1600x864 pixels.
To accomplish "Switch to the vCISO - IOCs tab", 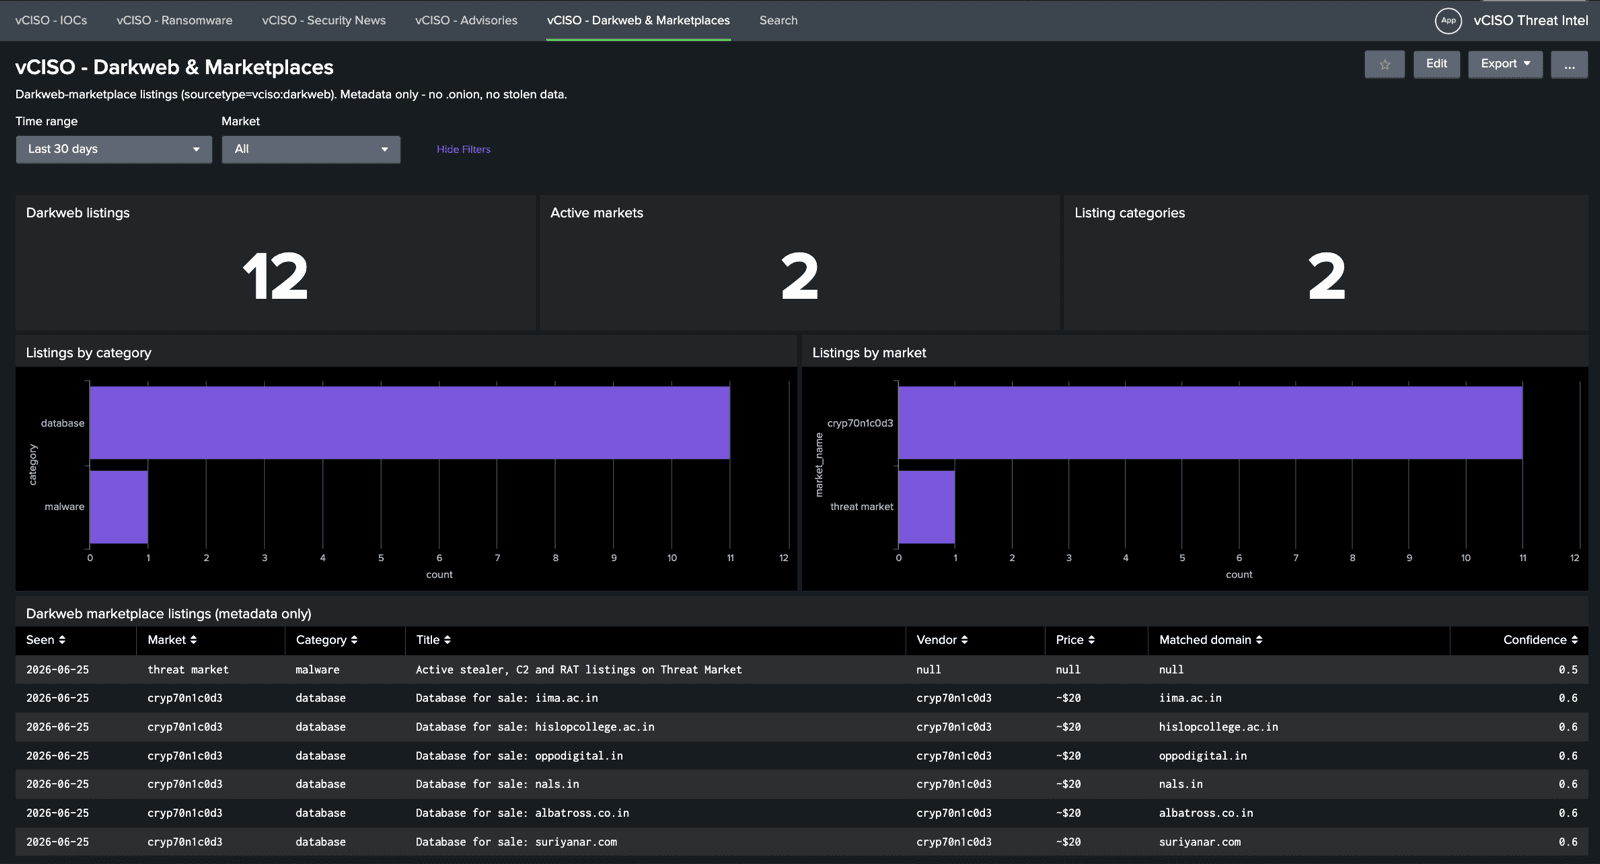I will point(51,20).
